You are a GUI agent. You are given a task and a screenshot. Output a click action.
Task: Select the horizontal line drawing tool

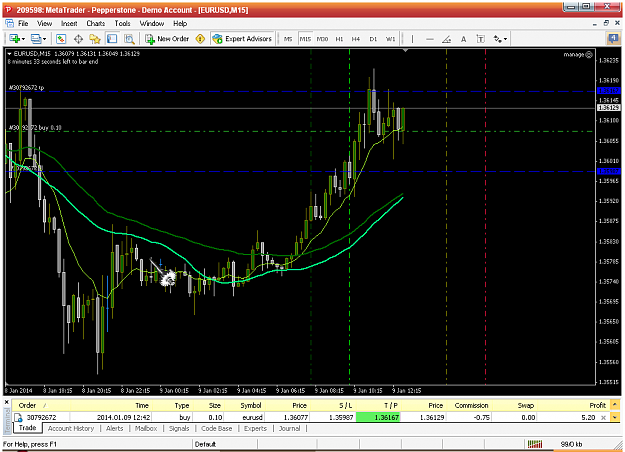pyautogui.click(x=430, y=39)
